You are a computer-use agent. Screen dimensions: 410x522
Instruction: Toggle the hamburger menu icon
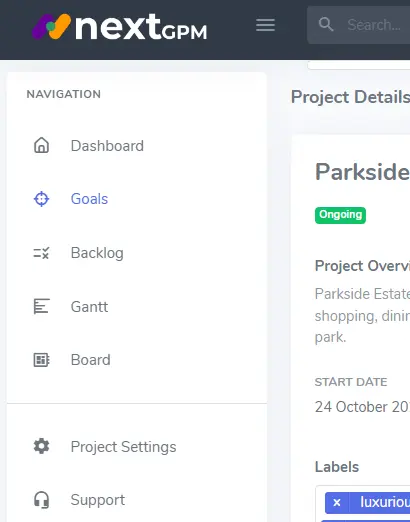pos(265,25)
